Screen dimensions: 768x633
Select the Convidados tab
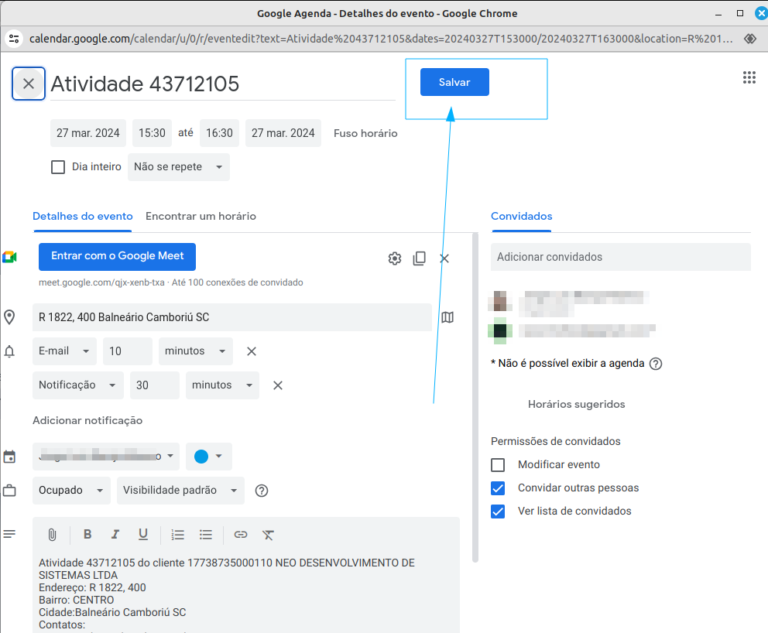pos(521,216)
